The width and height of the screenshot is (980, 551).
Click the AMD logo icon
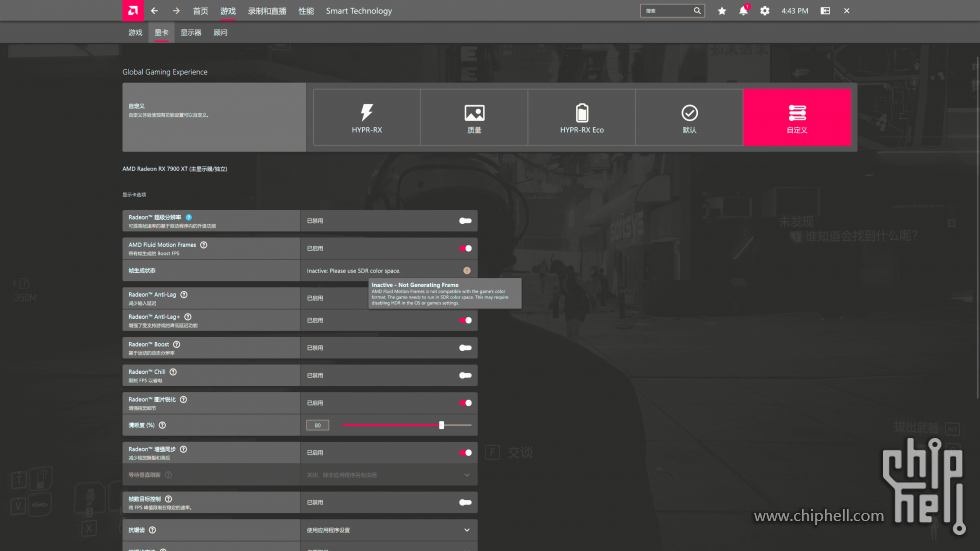click(x=132, y=11)
